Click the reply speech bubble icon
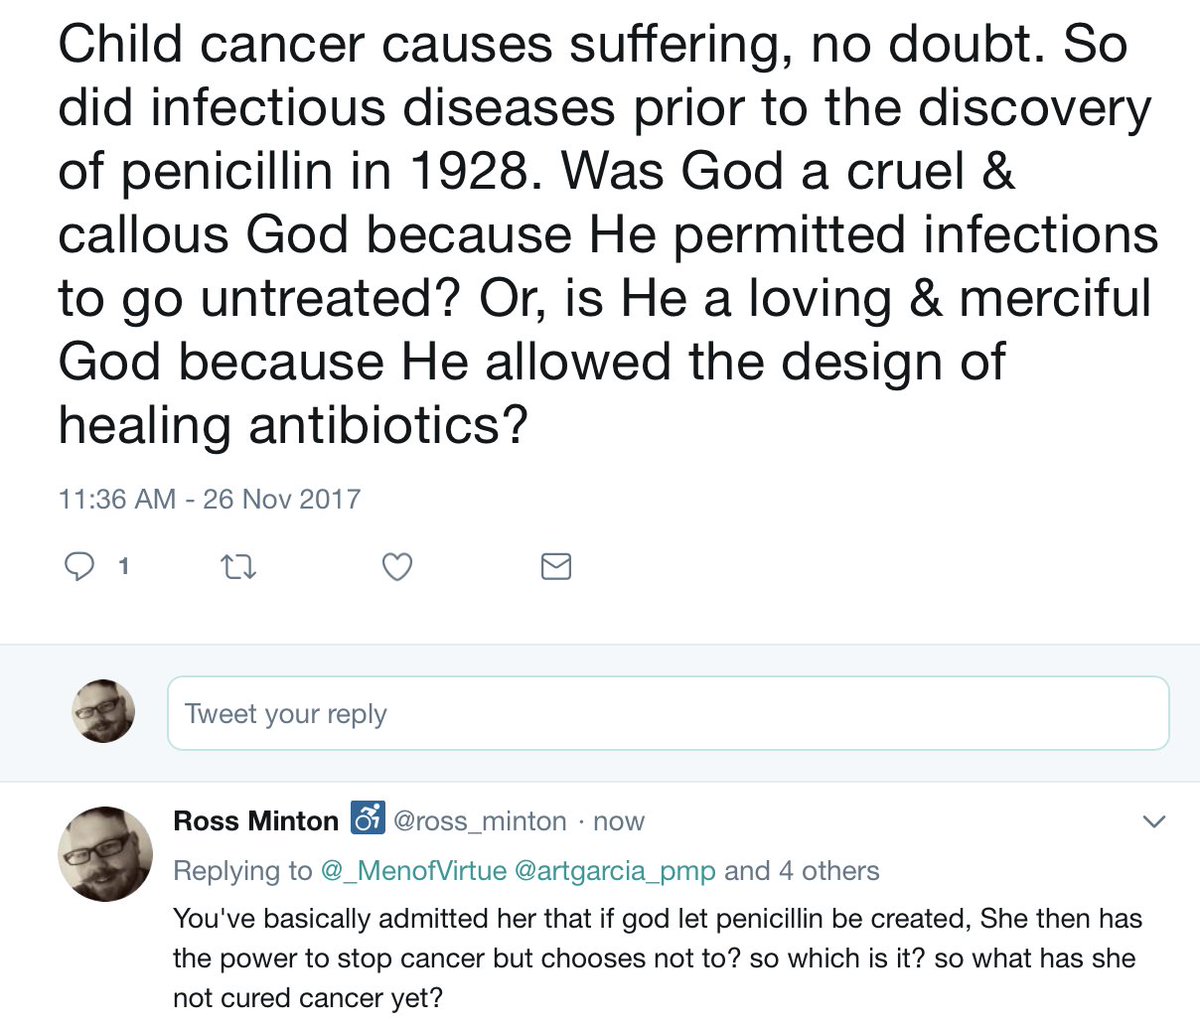This screenshot has width=1200, height=1031. (x=79, y=567)
